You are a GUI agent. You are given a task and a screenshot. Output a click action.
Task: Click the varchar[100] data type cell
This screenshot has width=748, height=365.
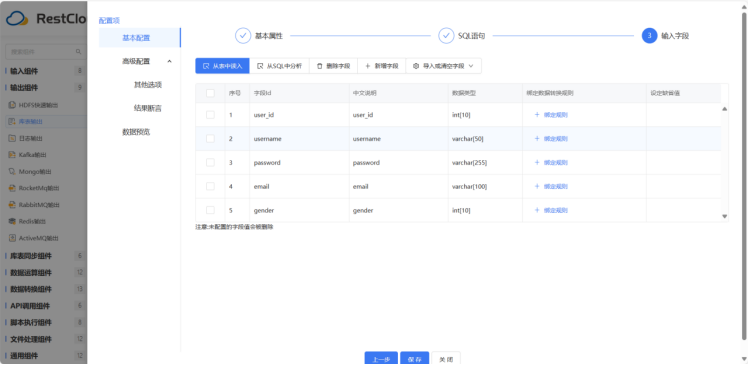[485, 186]
